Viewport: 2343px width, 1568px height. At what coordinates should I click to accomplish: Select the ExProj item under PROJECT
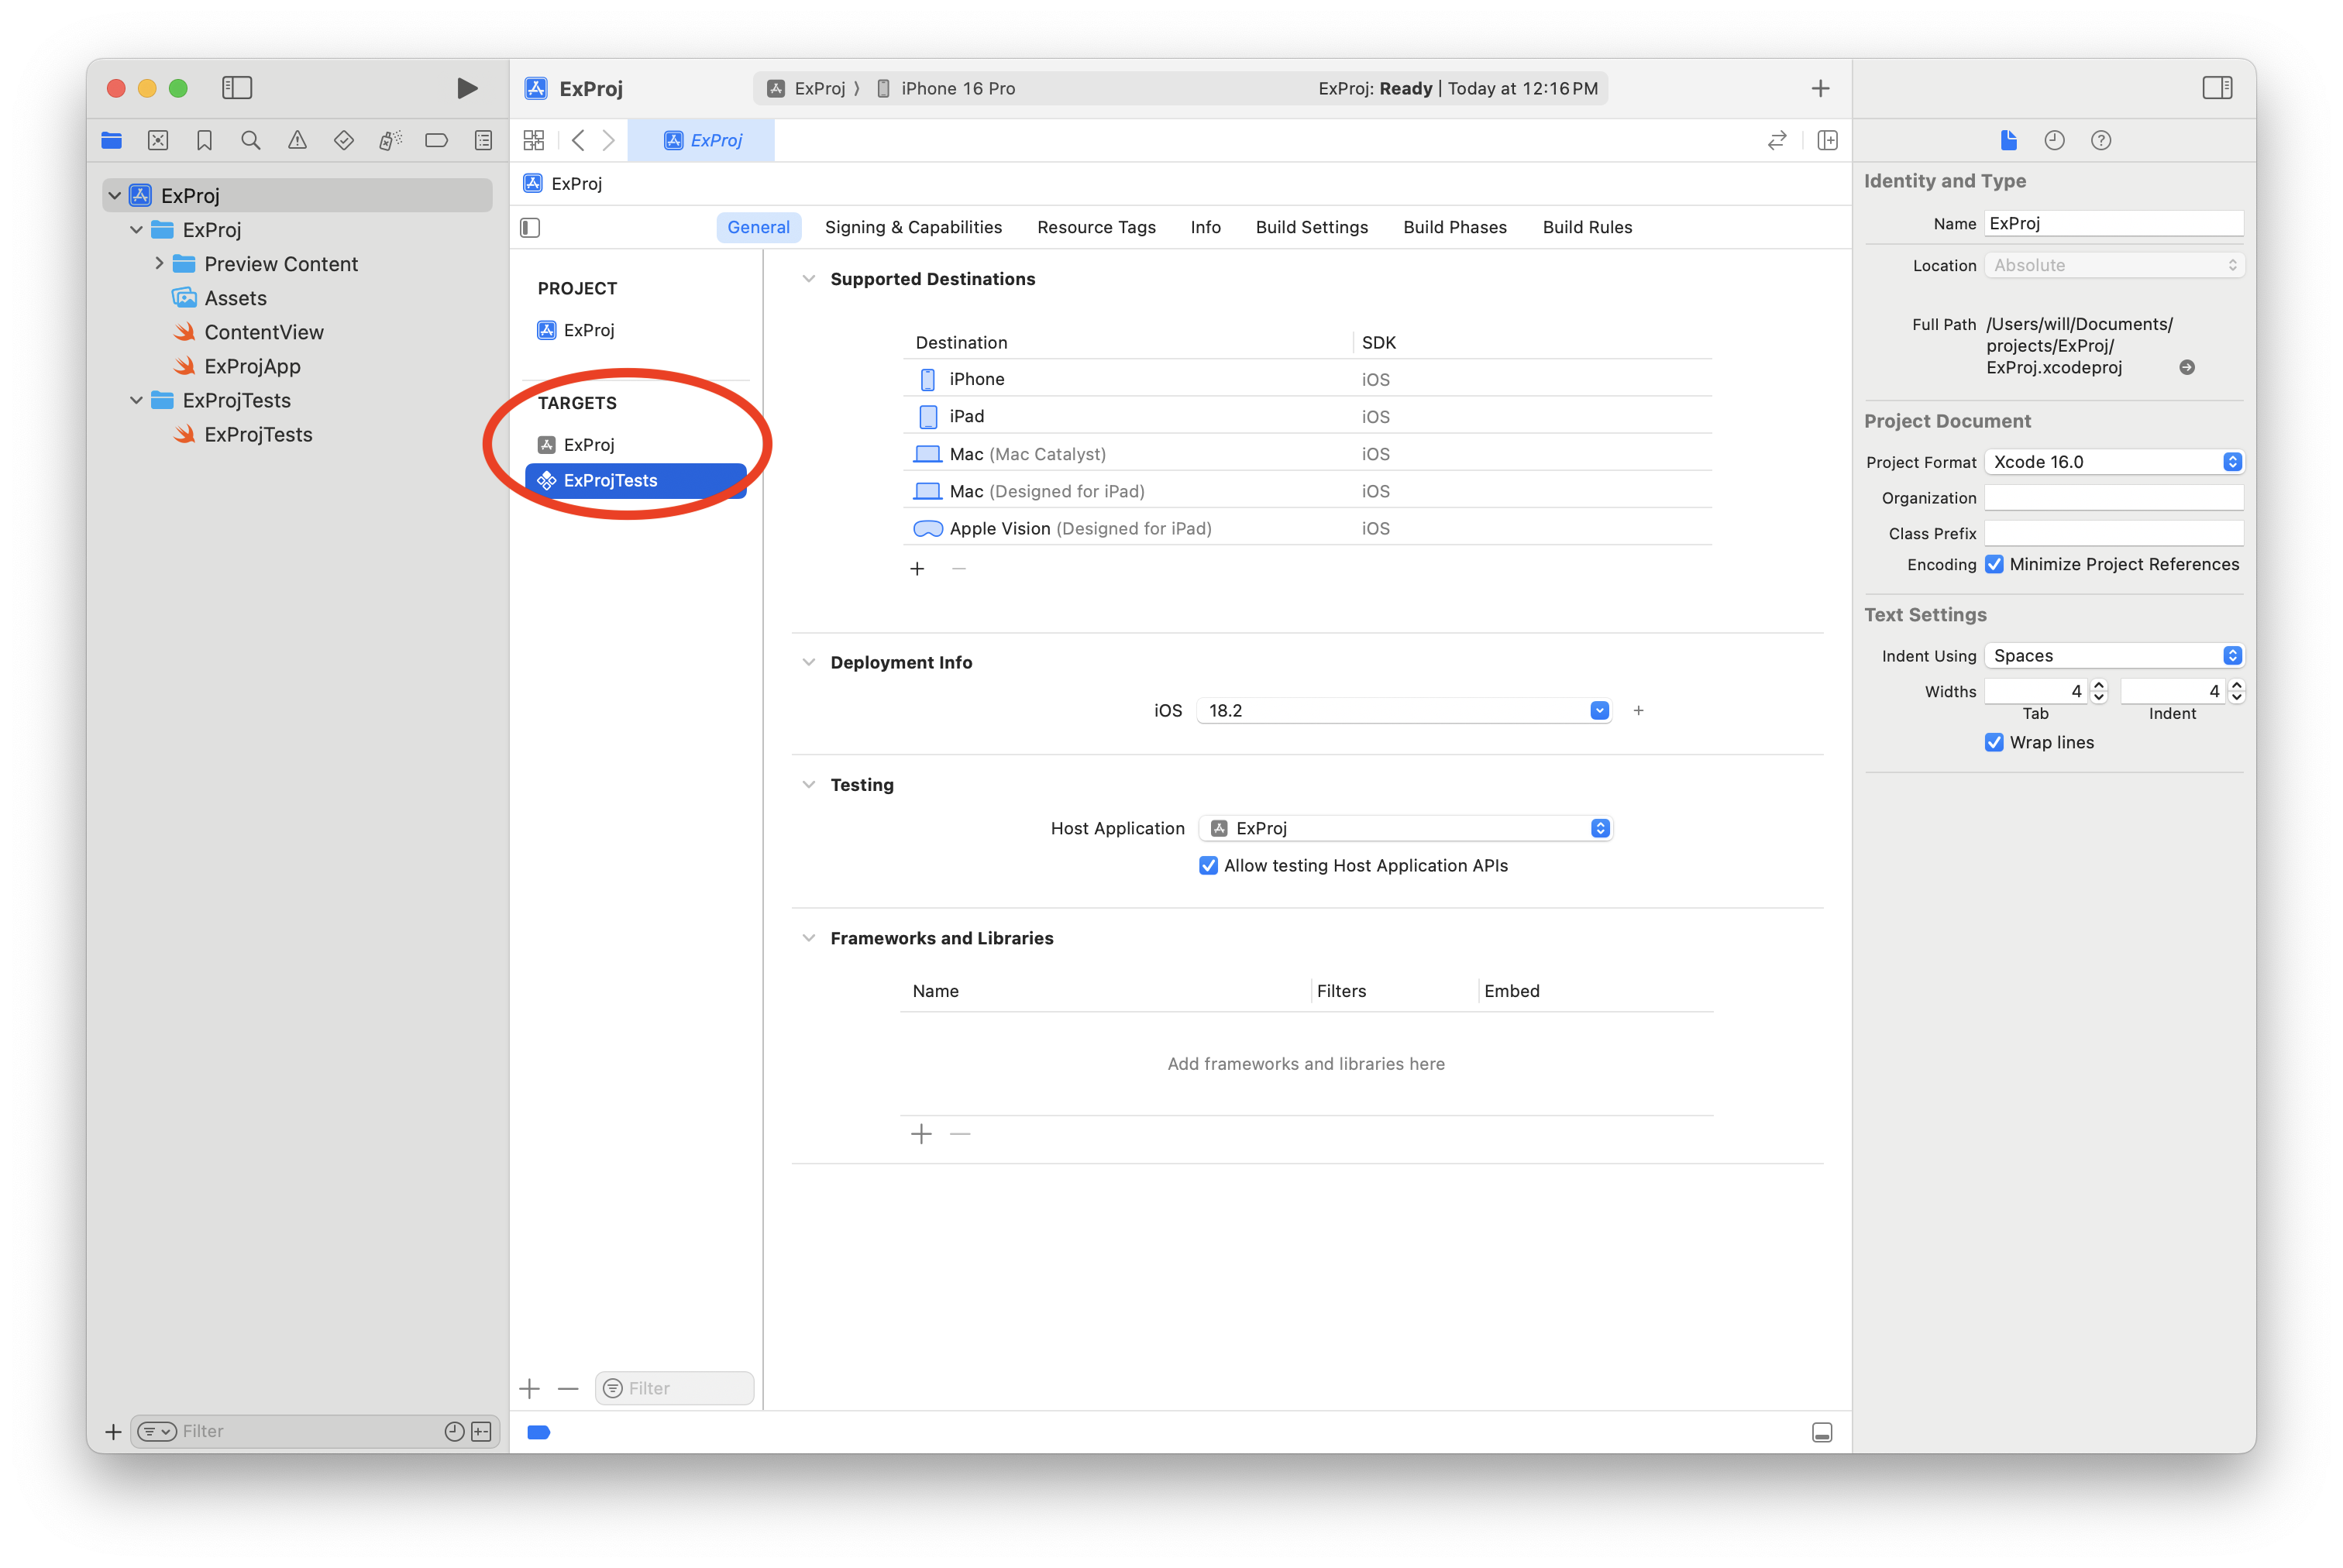click(636, 330)
